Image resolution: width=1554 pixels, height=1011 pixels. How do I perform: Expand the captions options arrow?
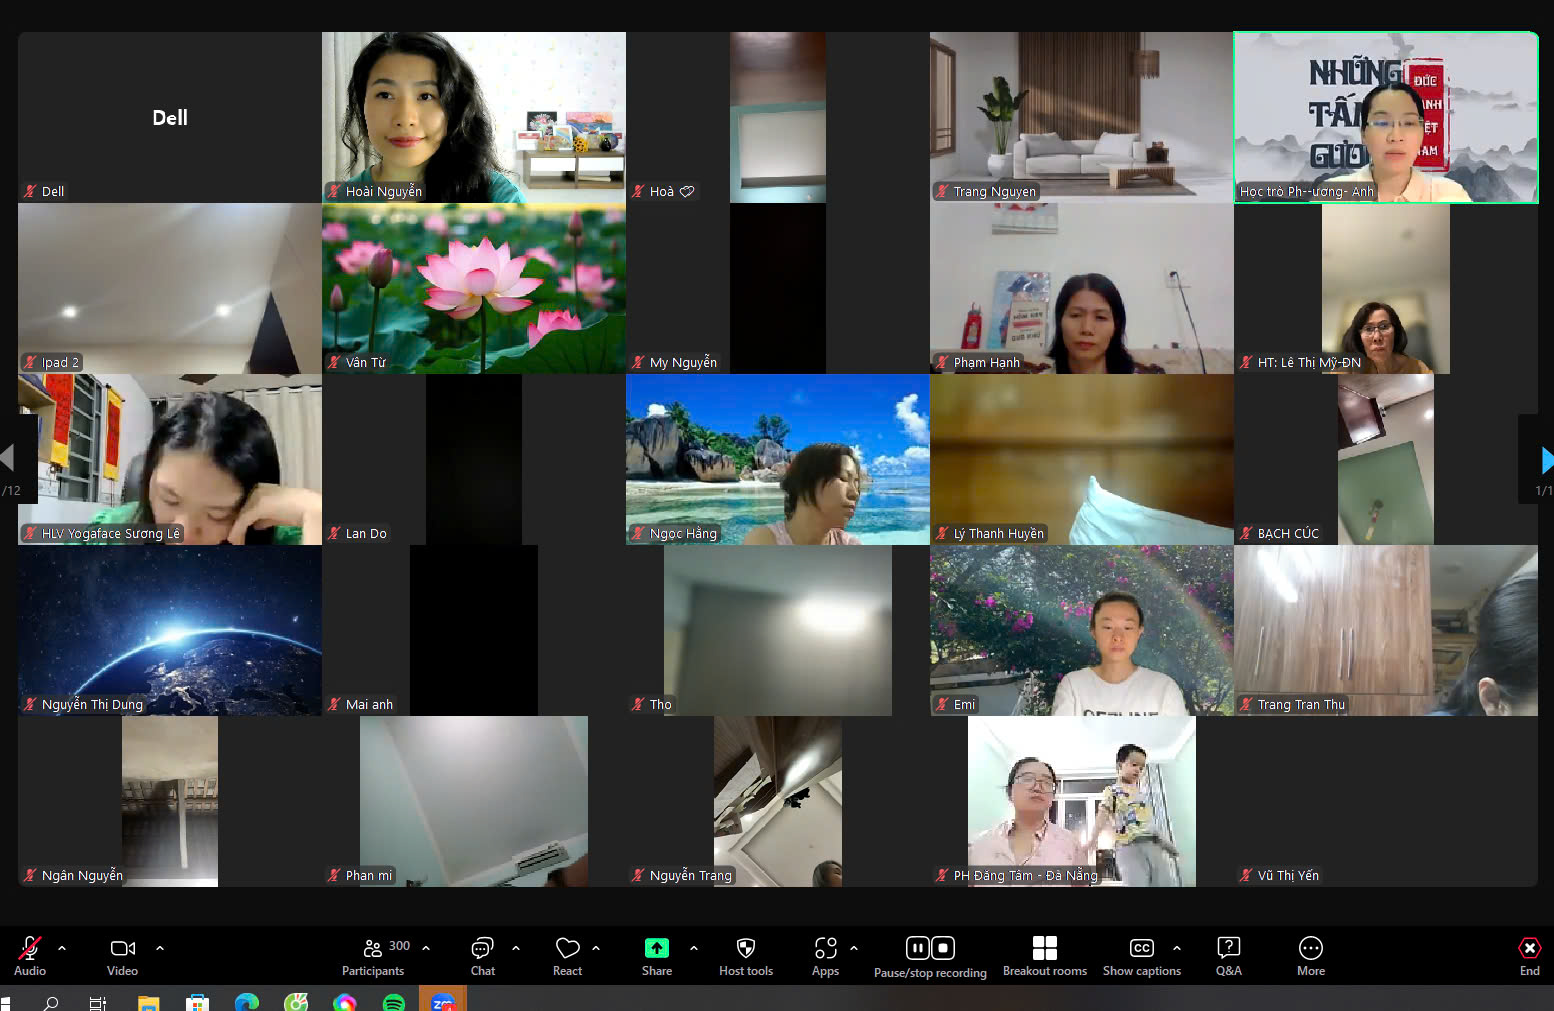tap(1177, 947)
